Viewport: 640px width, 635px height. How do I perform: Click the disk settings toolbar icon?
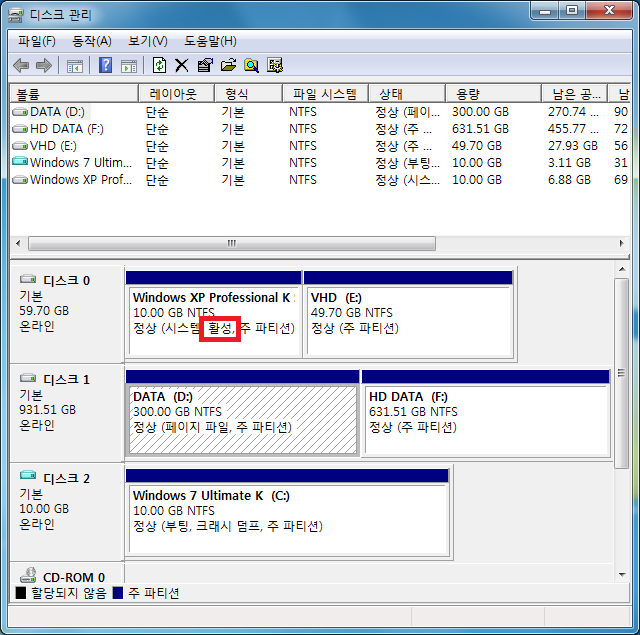(x=275, y=65)
